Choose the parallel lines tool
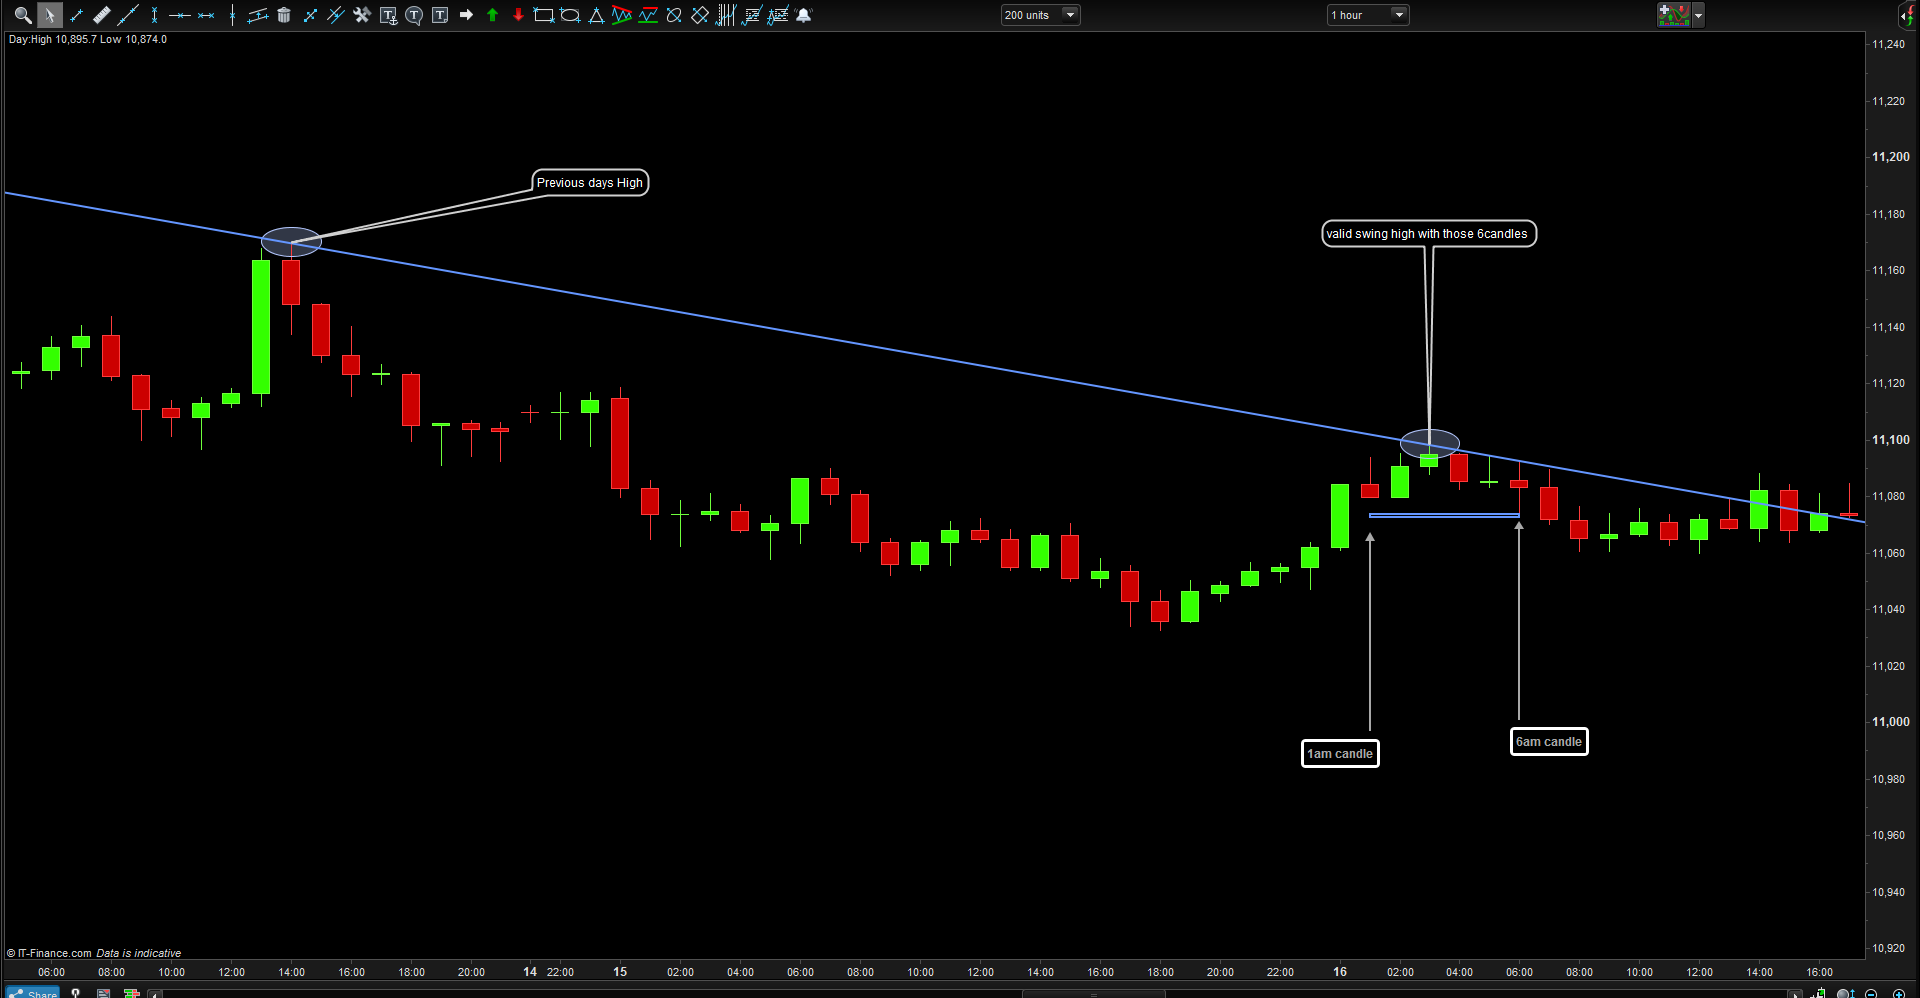1920x998 pixels. 336,15
